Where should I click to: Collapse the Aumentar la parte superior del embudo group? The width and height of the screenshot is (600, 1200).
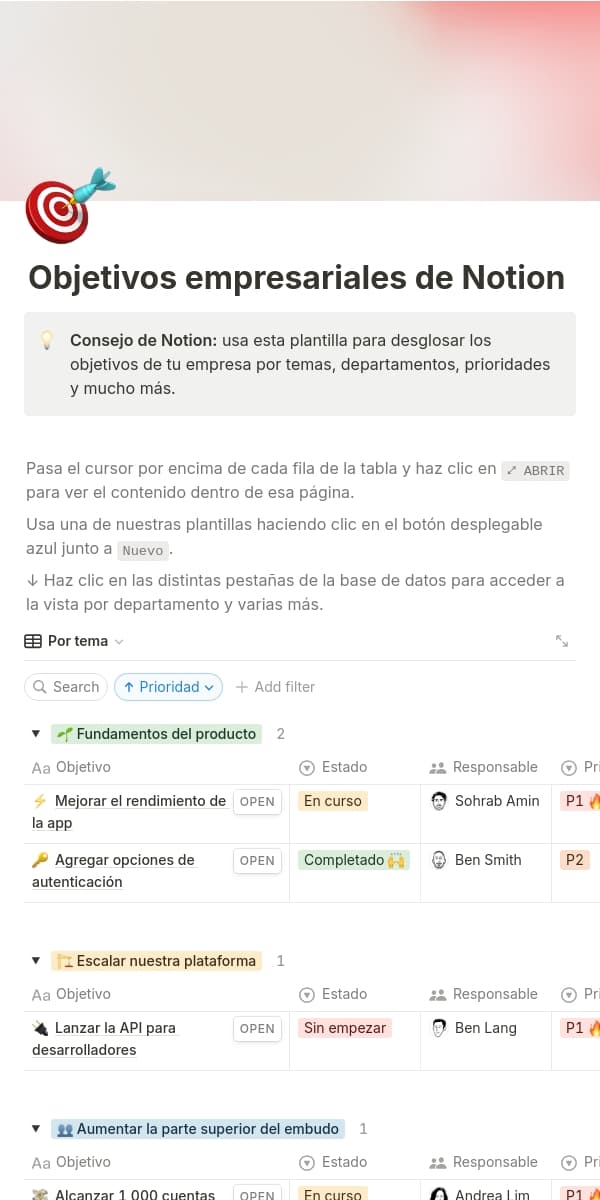(x=36, y=1129)
